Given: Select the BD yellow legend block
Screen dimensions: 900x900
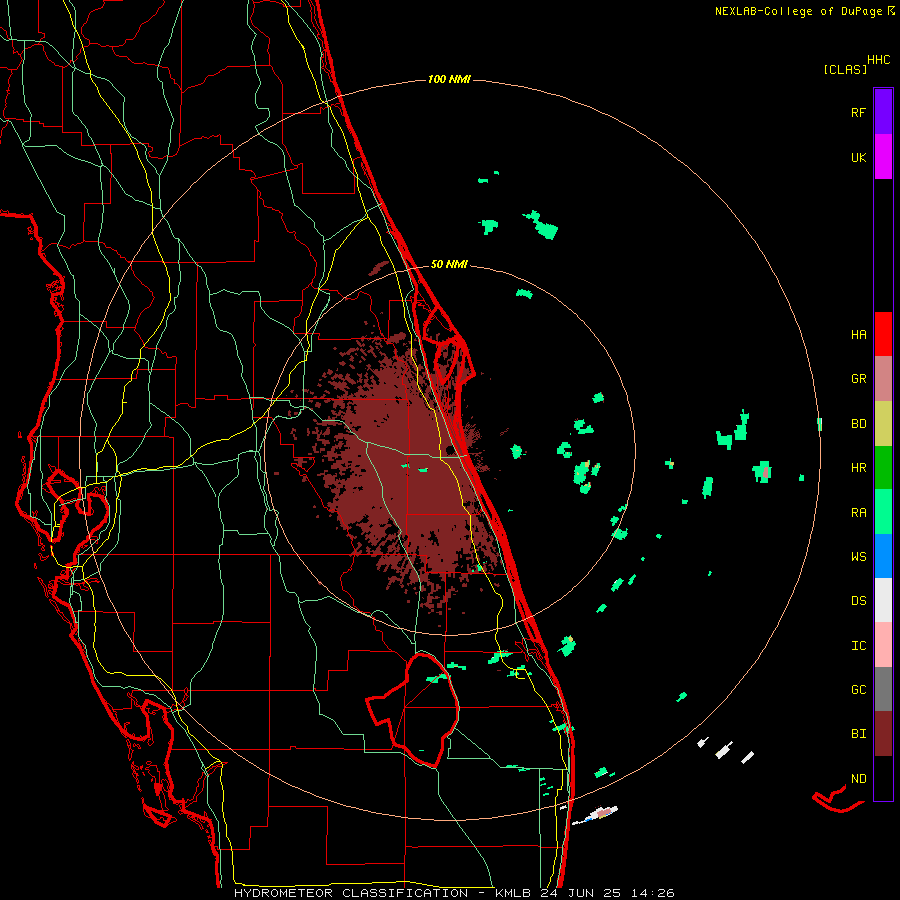Looking at the screenshot, I should 883,424.
